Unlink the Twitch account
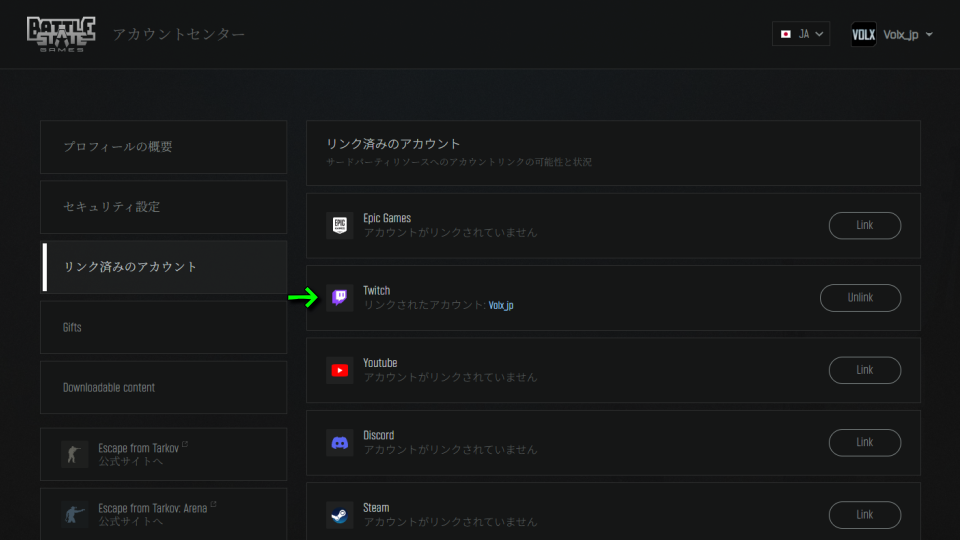960x540 pixels. (x=860, y=298)
